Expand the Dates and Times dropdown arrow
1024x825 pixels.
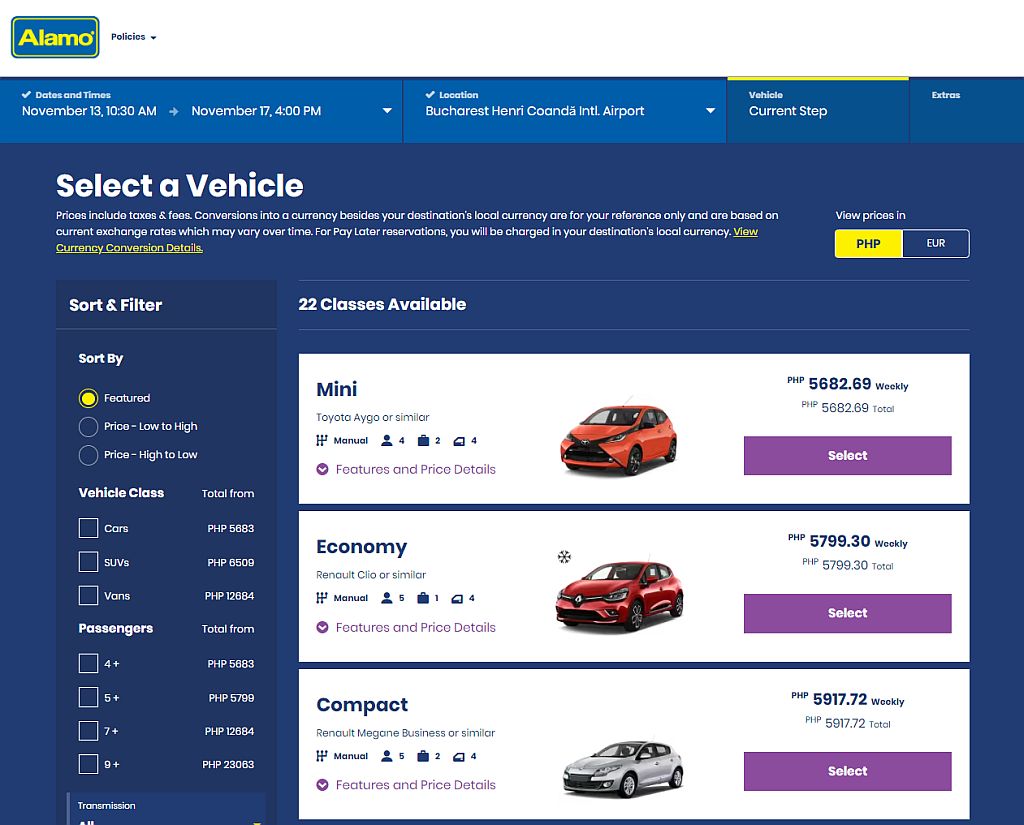pos(387,110)
